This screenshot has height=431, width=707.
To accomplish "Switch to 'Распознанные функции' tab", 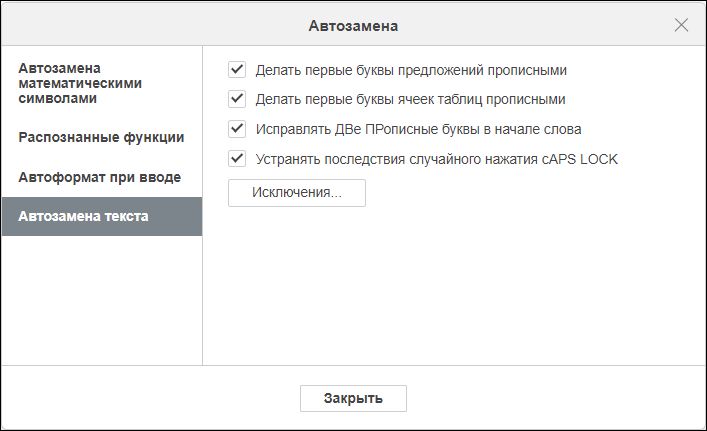I will pos(102,138).
